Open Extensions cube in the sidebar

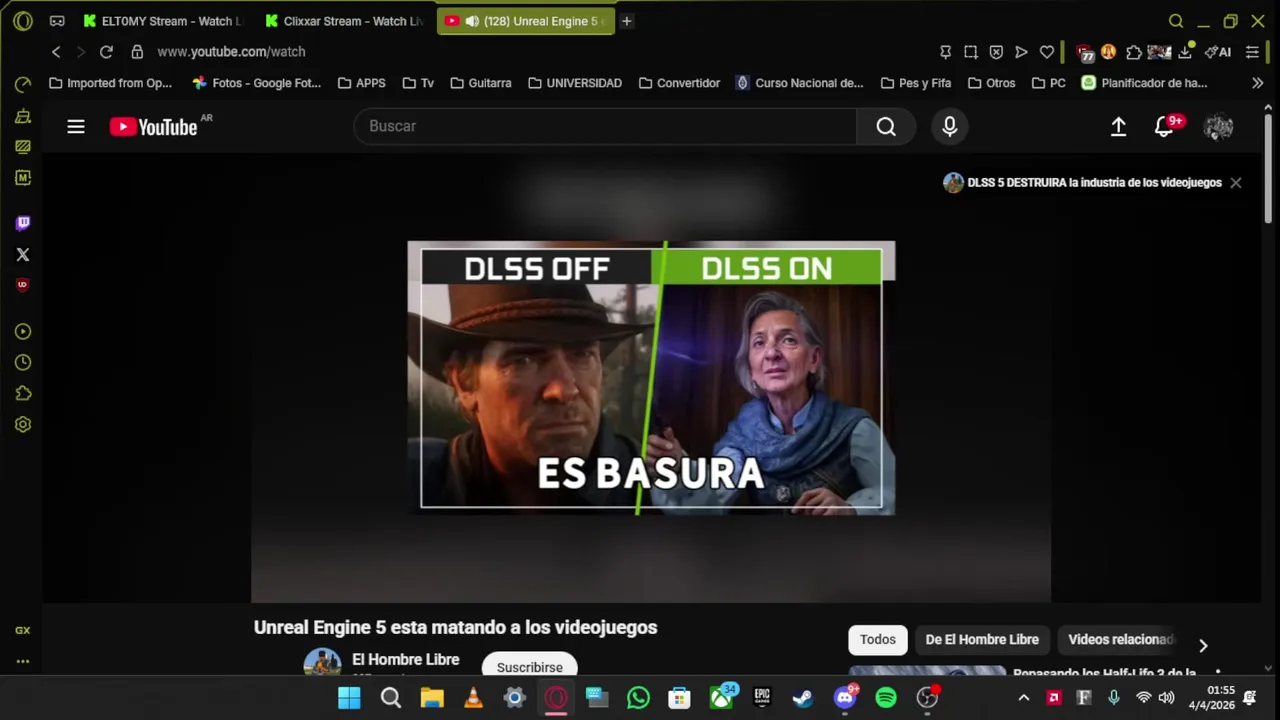[23, 393]
